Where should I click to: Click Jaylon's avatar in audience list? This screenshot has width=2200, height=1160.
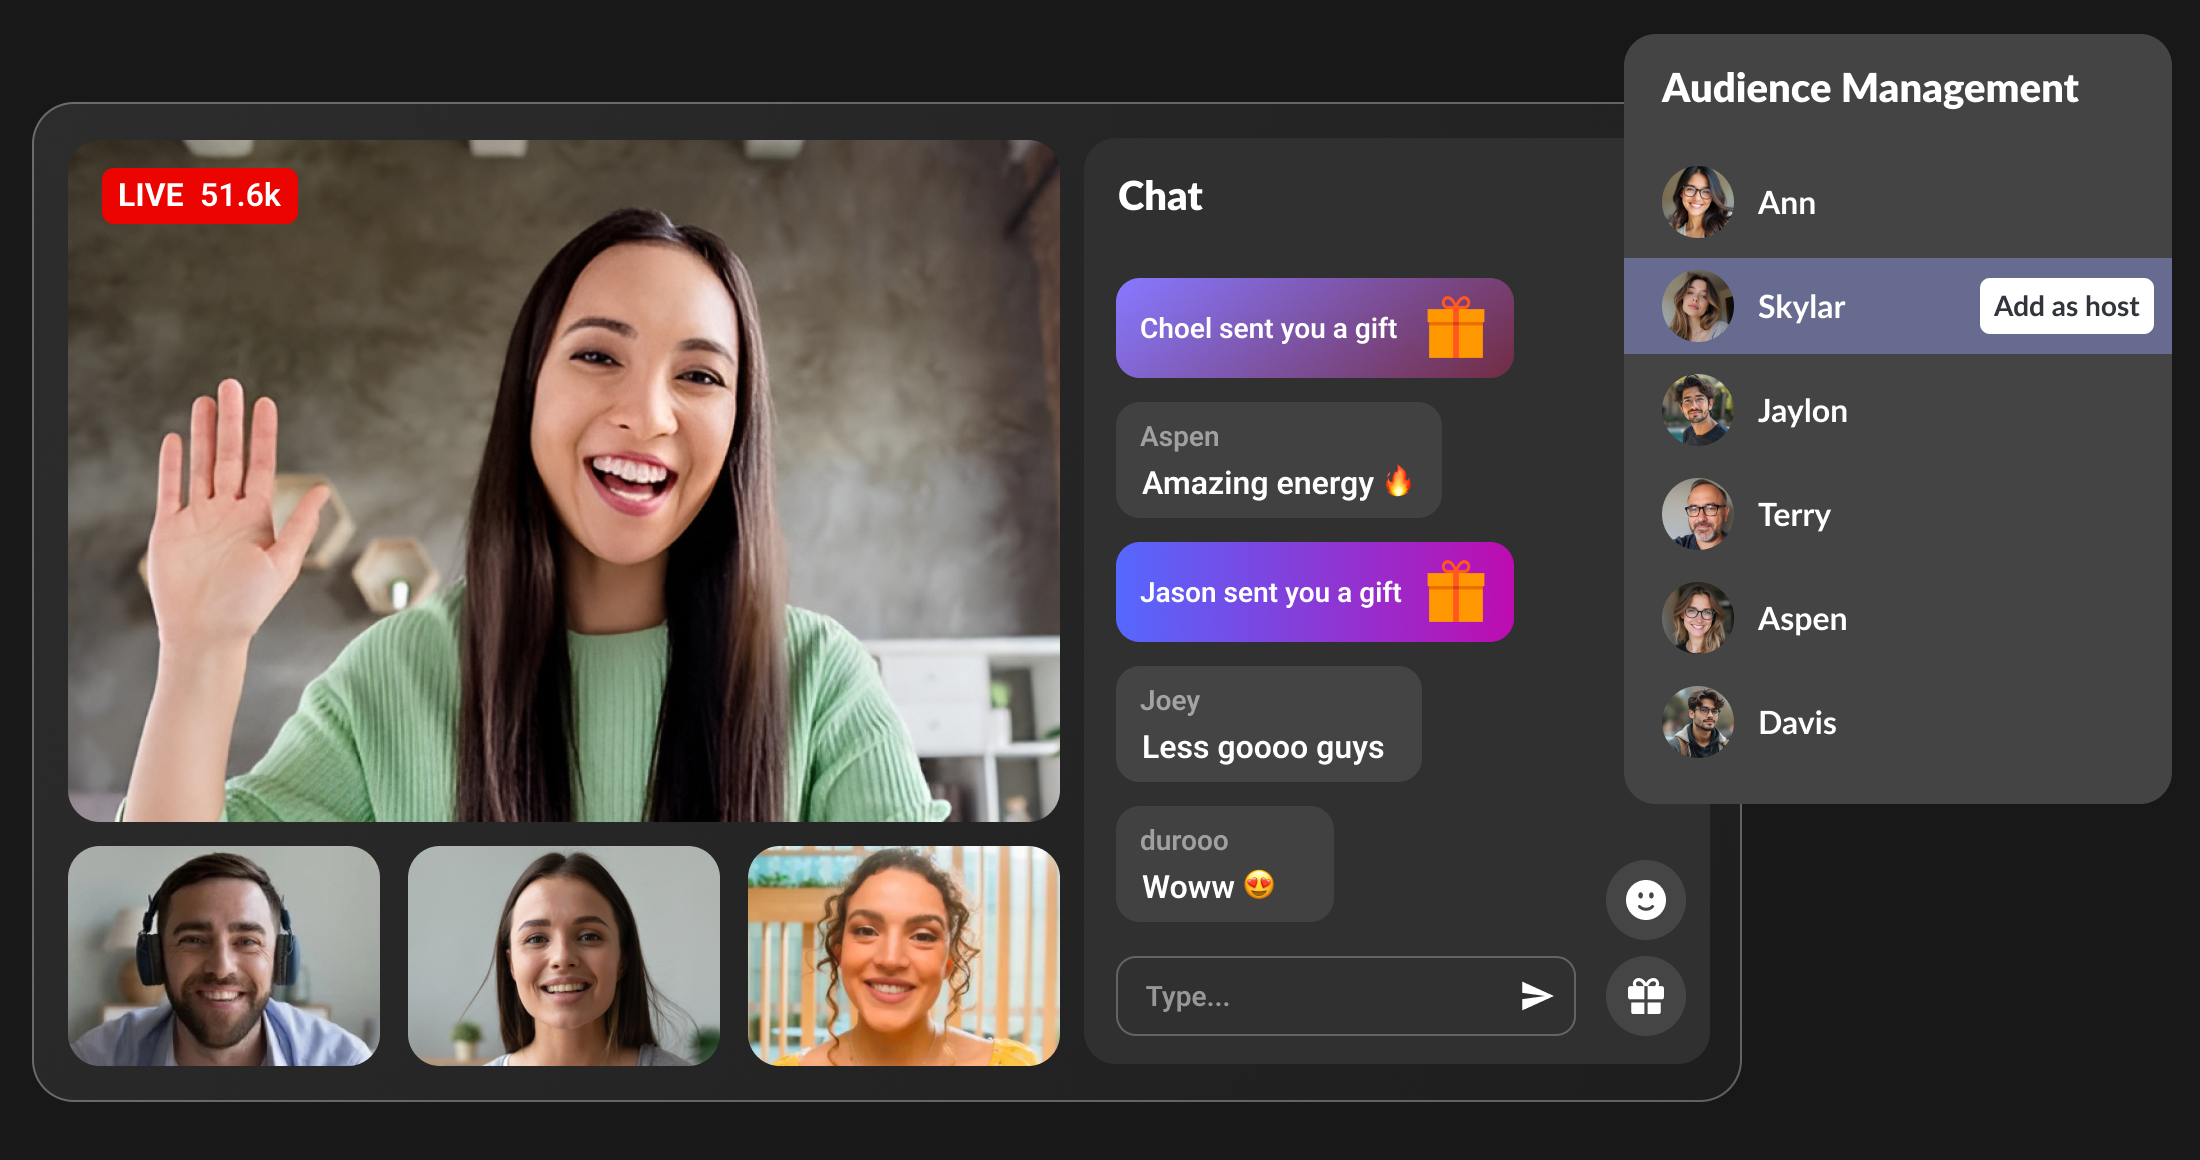1697,410
